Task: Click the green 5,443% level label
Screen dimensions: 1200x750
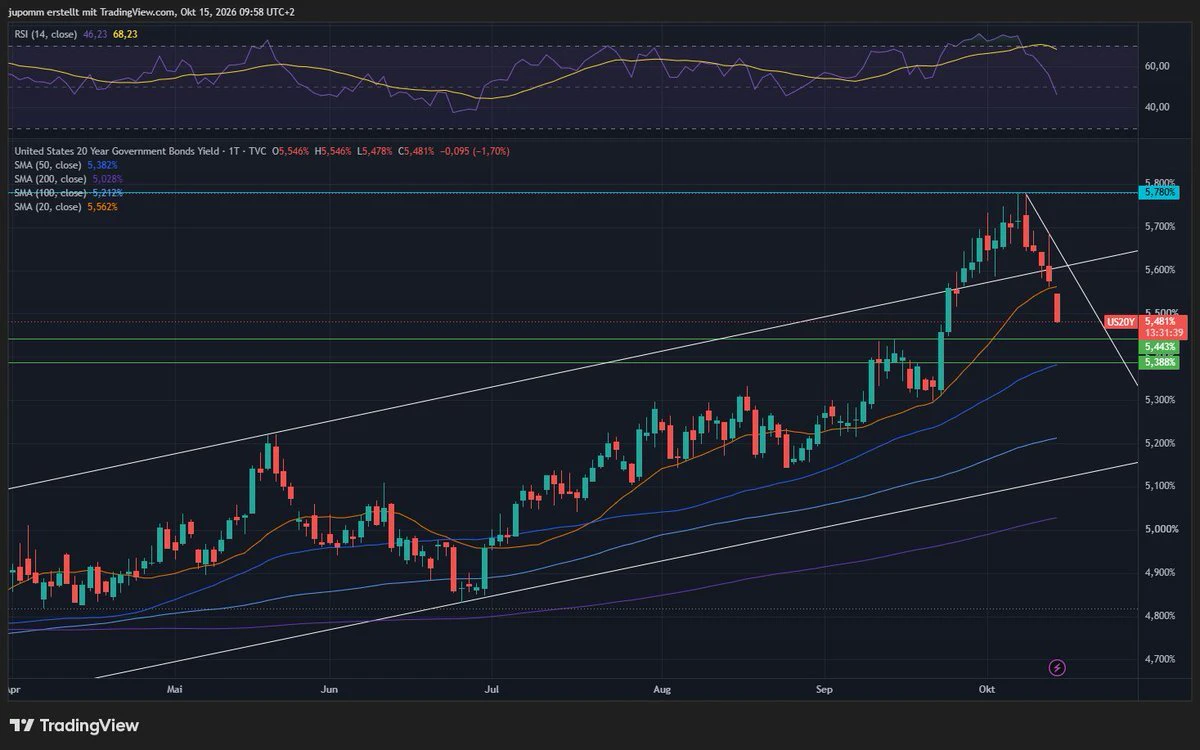Action: (x=1159, y=346)
